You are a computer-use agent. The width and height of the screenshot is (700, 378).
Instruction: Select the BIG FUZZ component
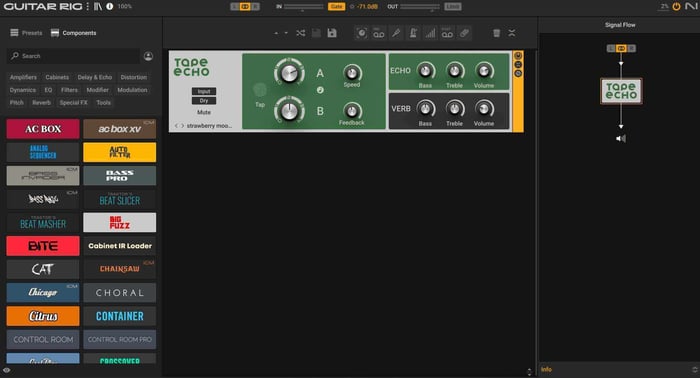coord(120,222)
